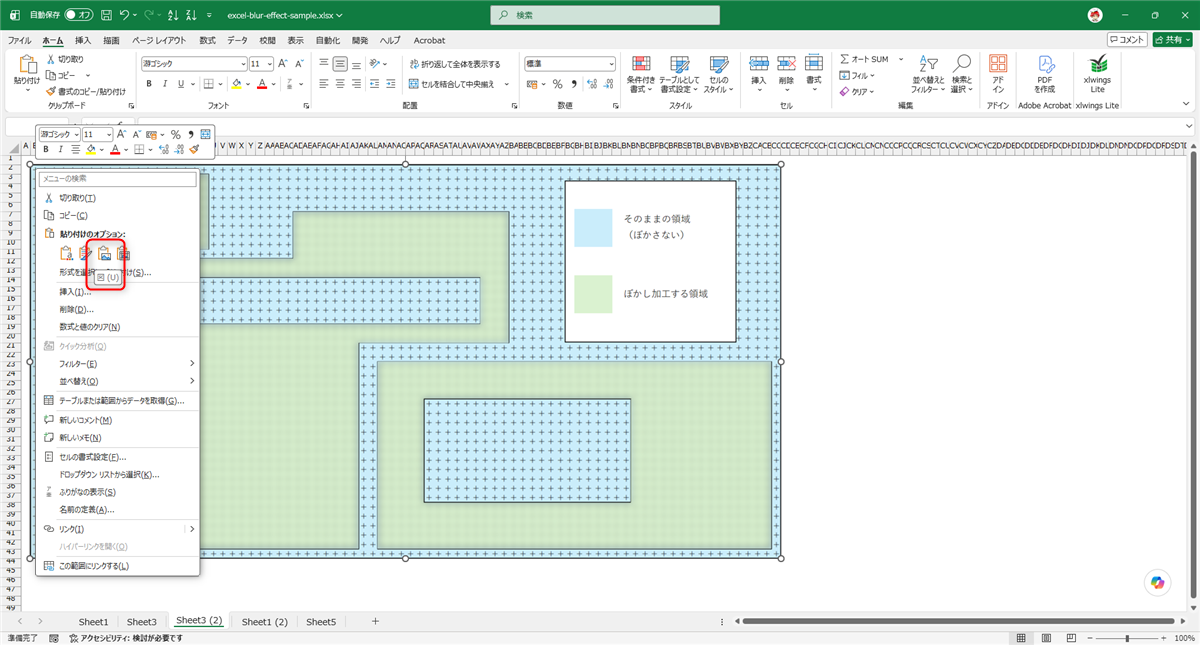
Task: Open the 標準 number format dropdown
Action: 611,63
